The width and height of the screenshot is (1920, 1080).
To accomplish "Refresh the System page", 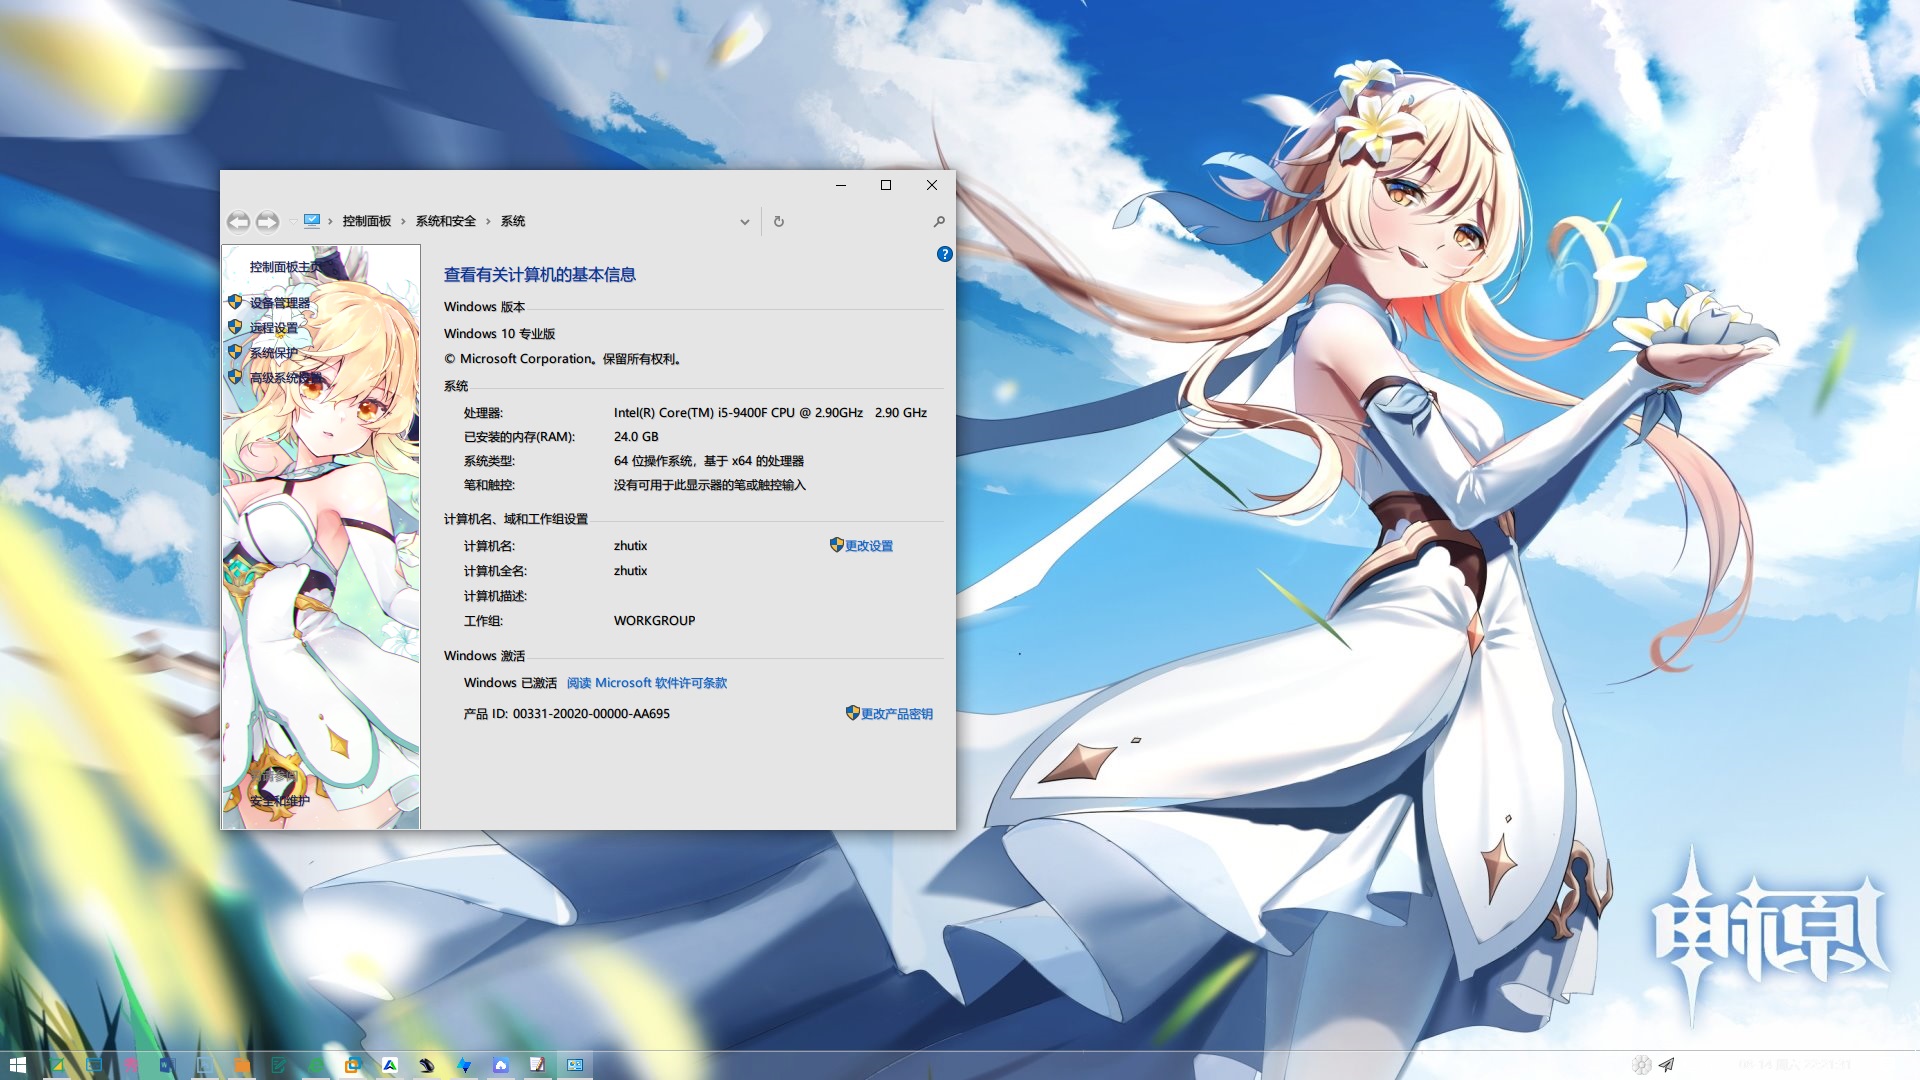I will [x=779, y=221].
